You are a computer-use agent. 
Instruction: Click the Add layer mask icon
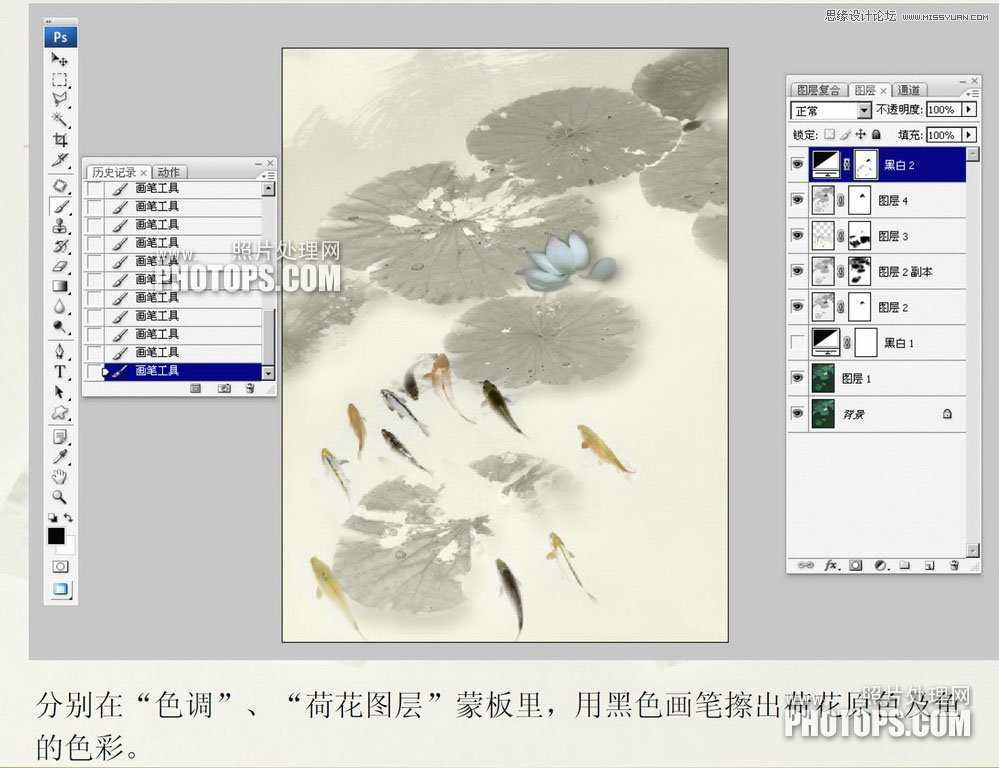855,566
